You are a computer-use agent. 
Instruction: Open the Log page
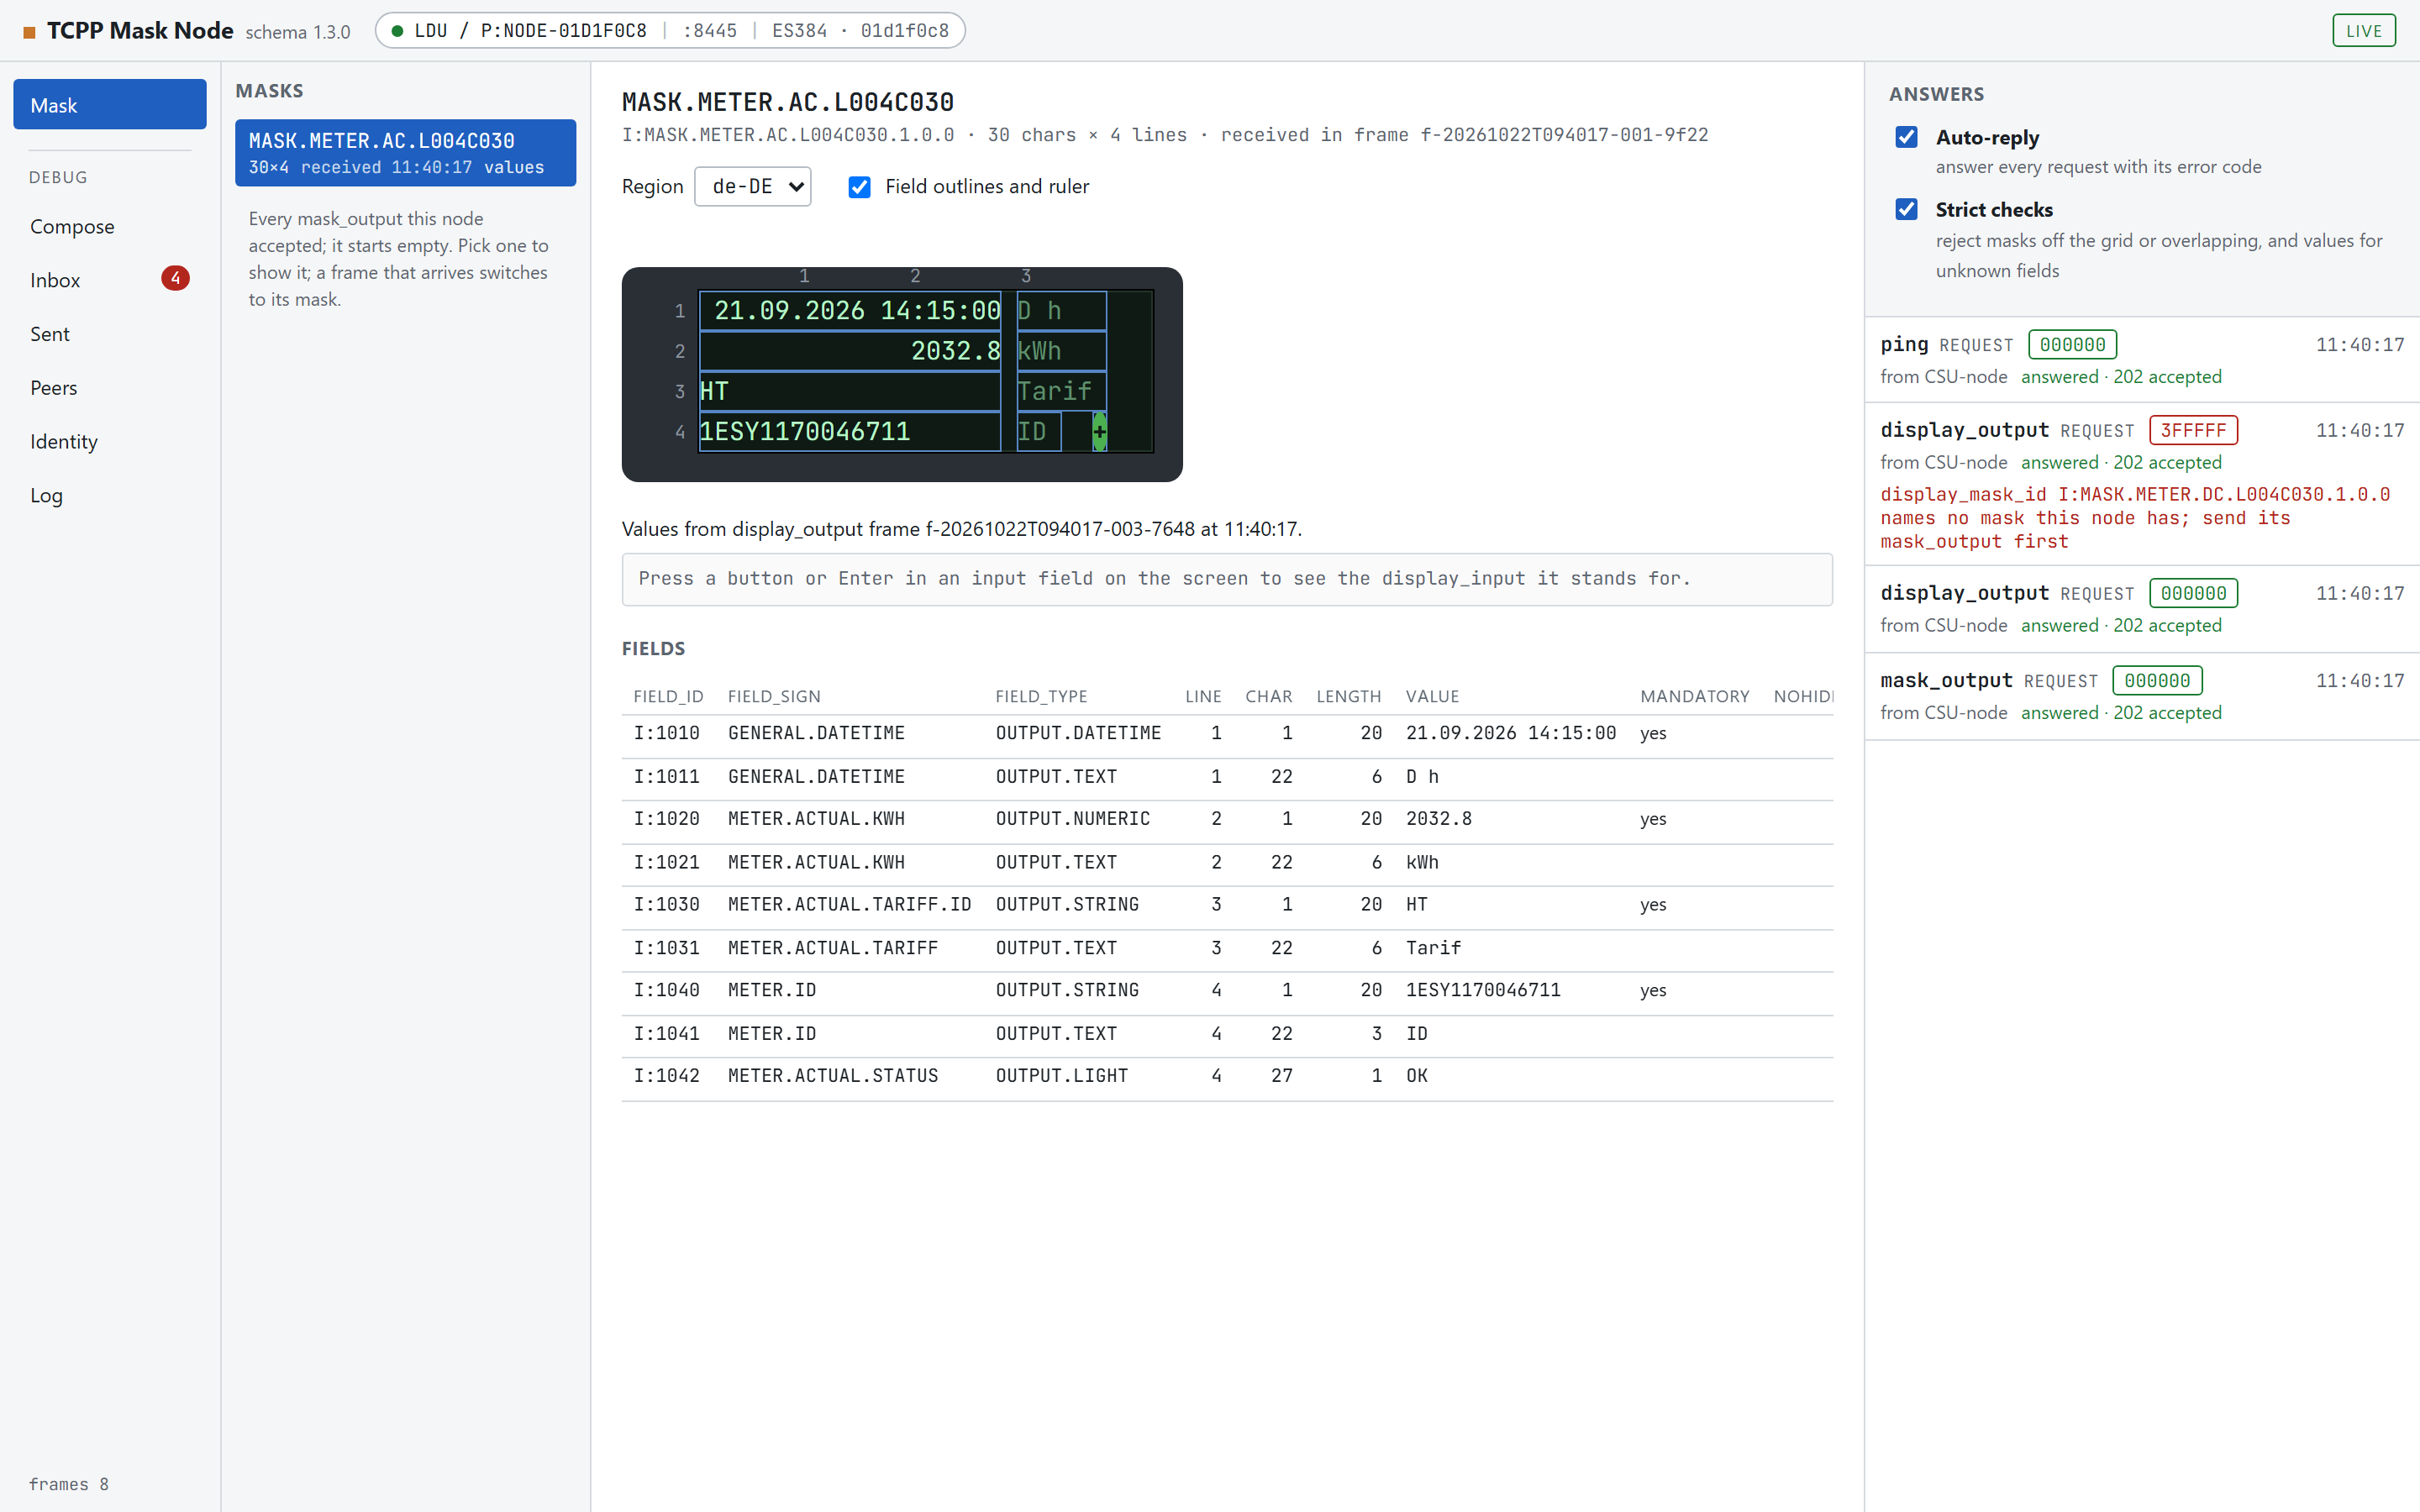click(x=110, y=496)
